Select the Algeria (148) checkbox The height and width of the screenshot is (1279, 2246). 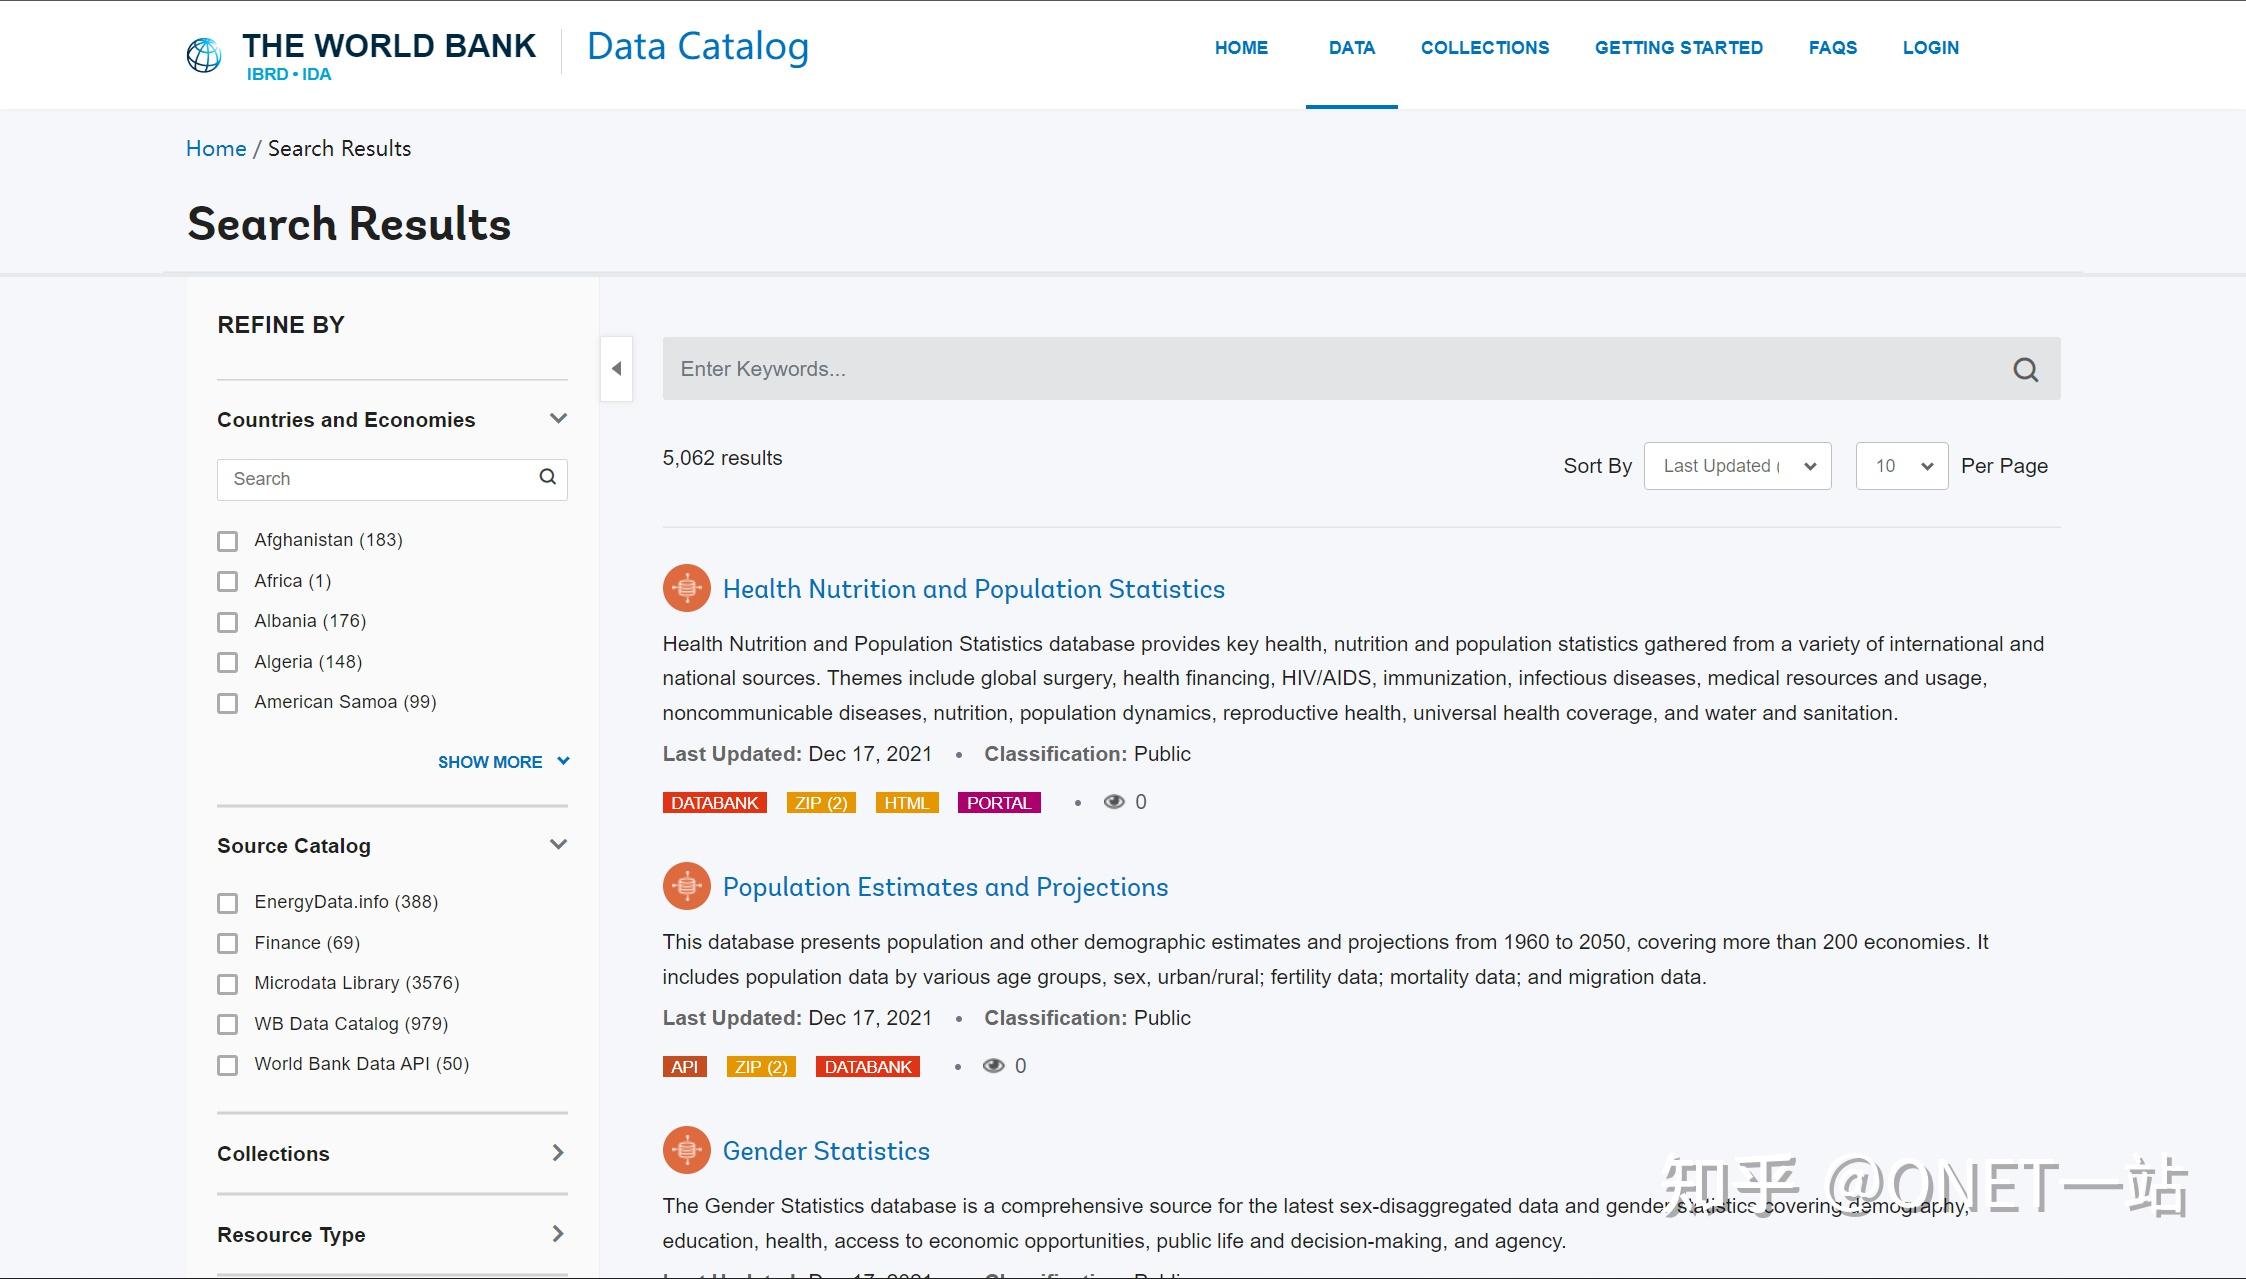[x=228, y=662]
